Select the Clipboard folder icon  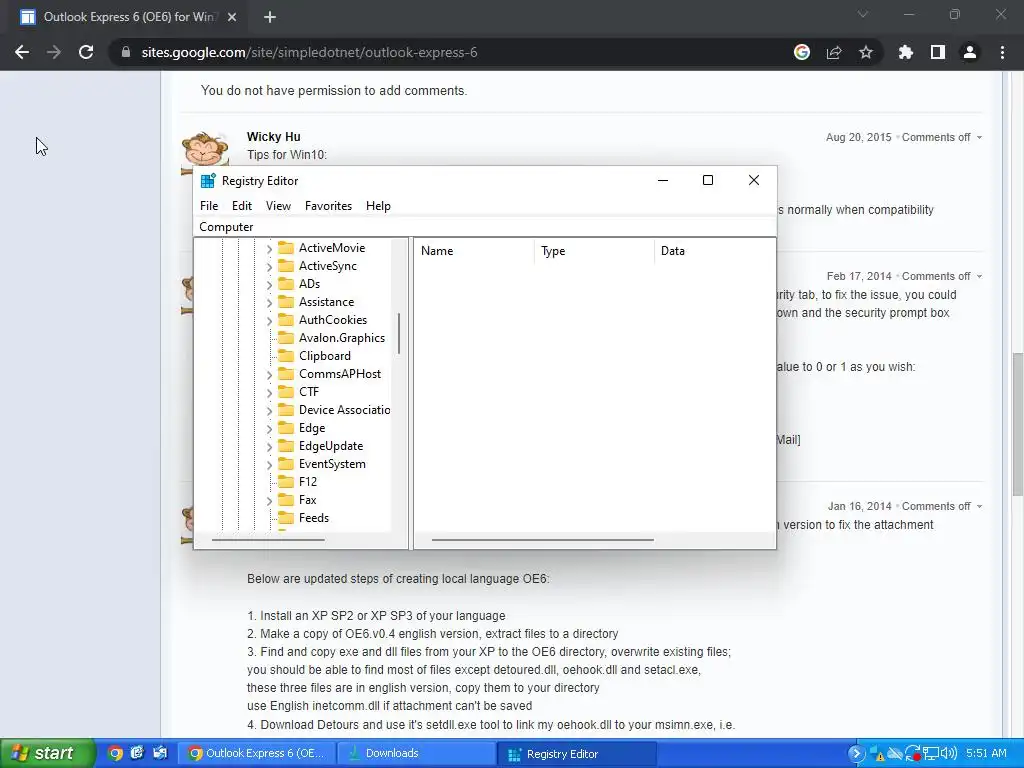click(286, 355)
